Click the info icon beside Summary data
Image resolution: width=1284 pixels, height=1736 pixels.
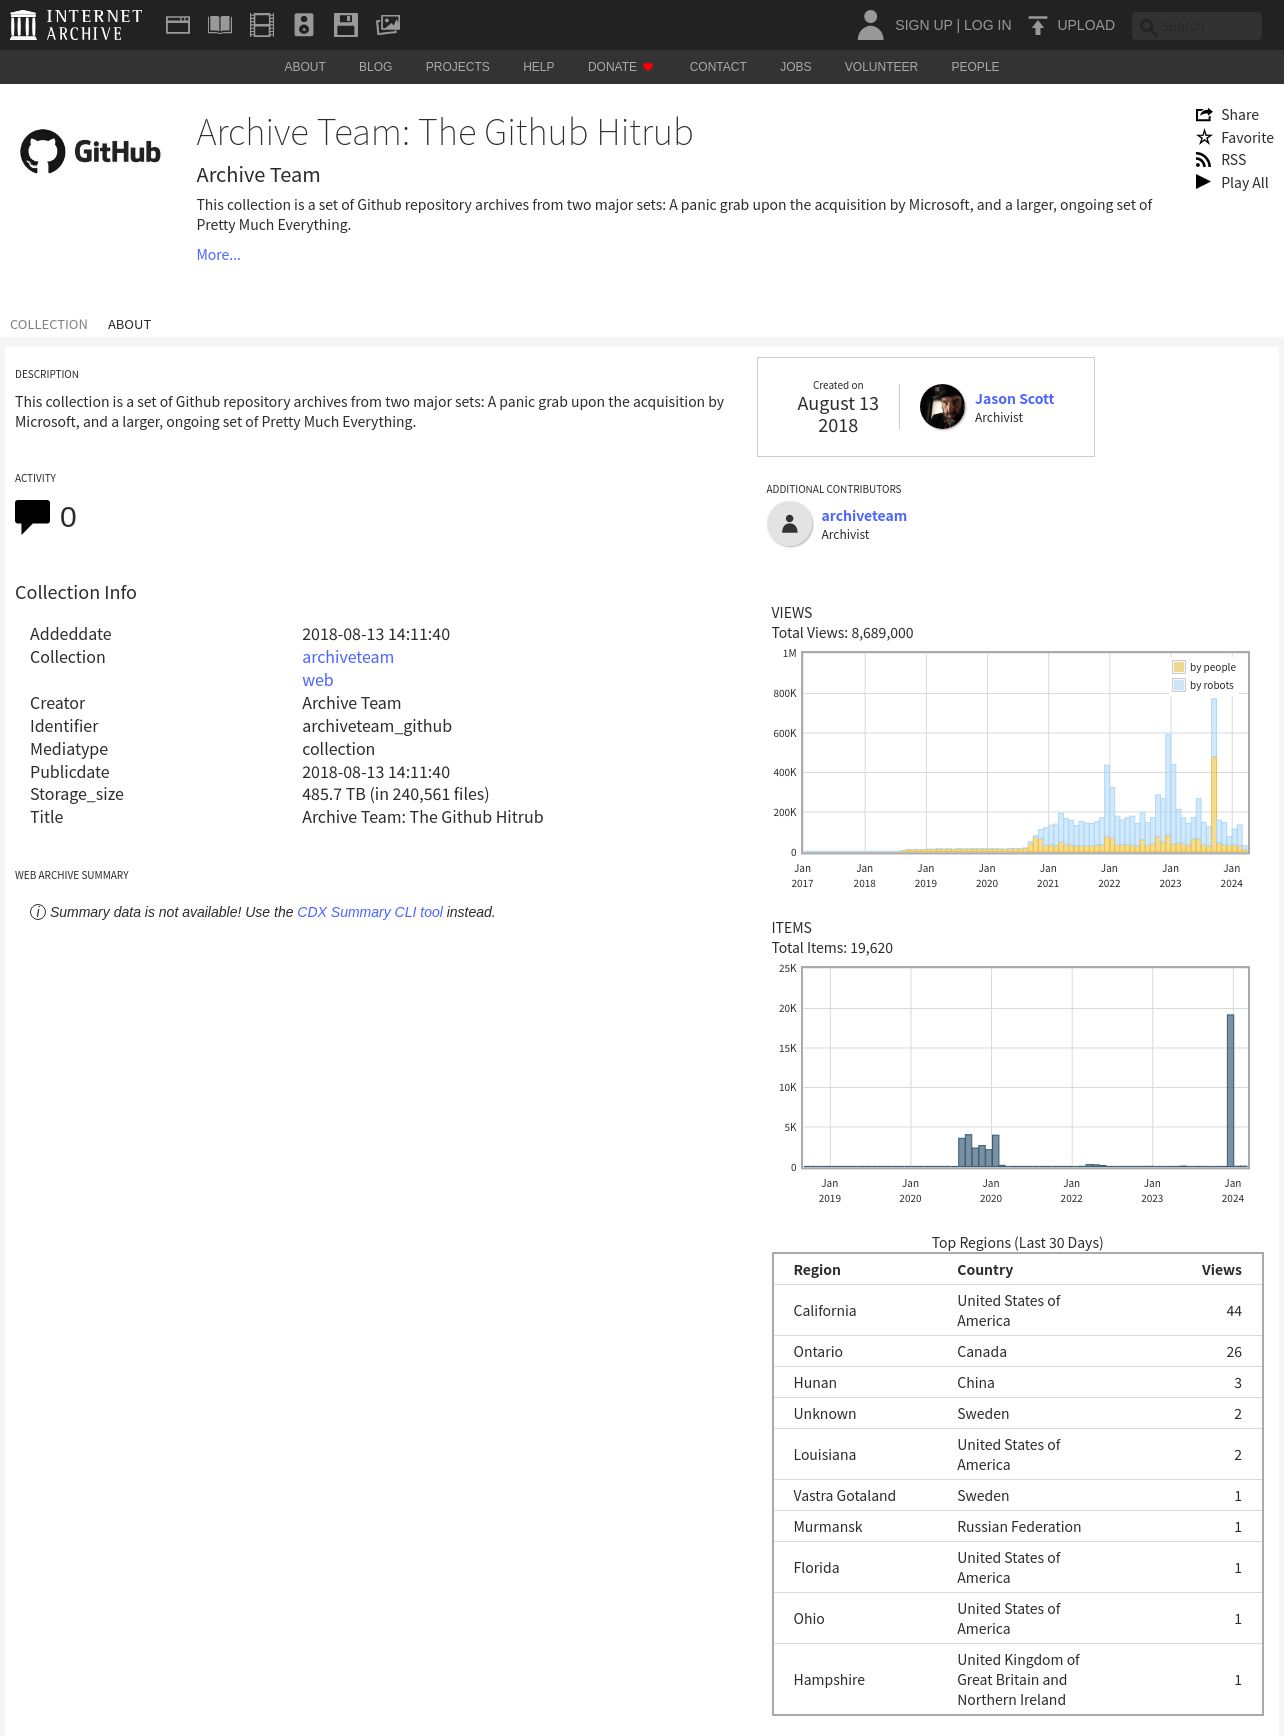[x=38, y=912]
